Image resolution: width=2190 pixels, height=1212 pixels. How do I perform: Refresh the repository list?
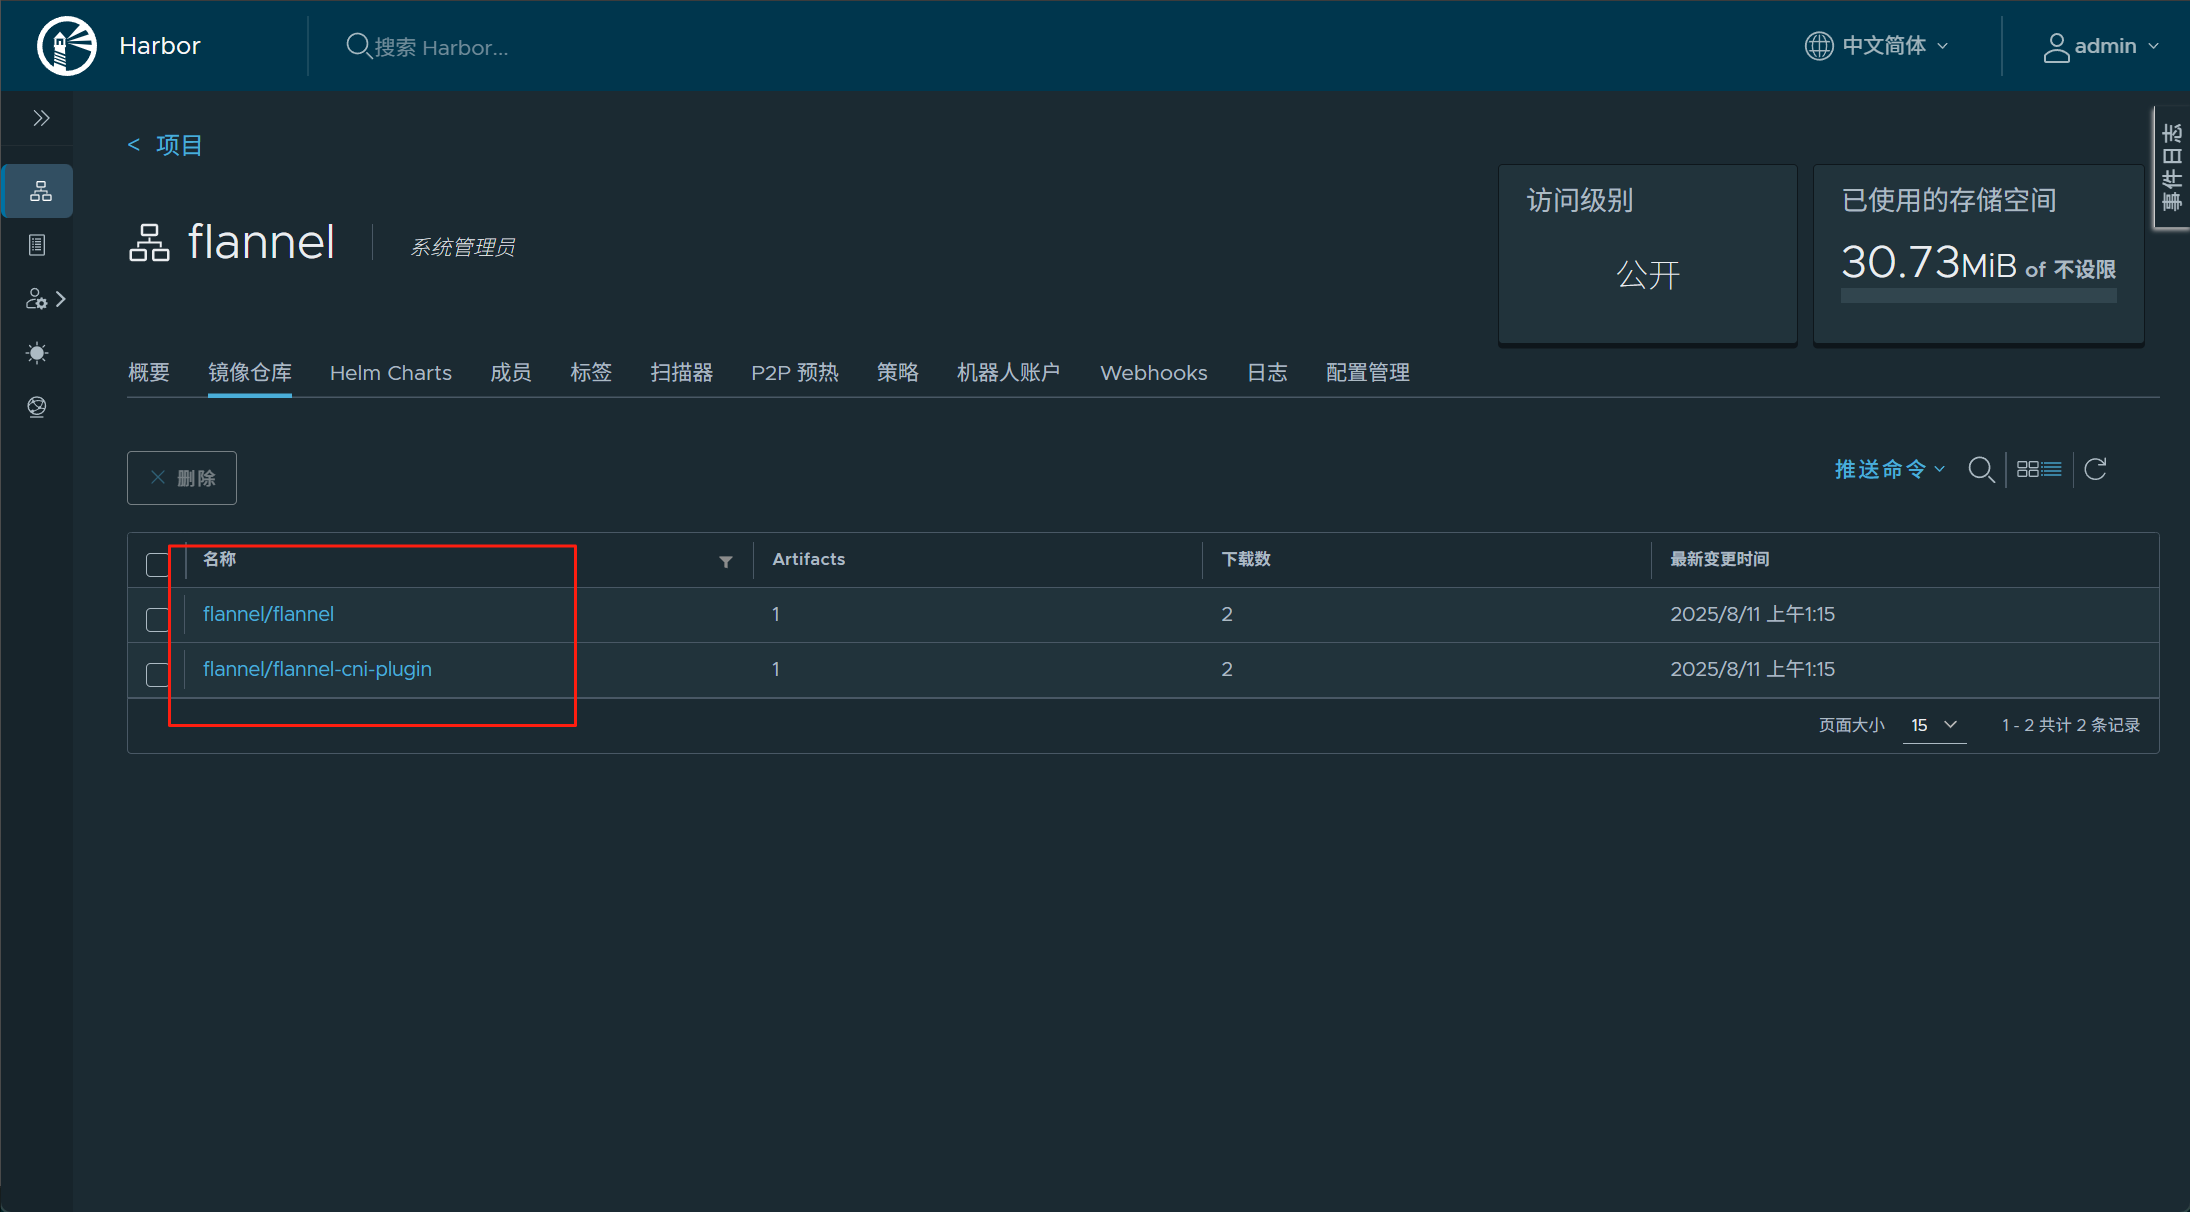[2096, 469]
